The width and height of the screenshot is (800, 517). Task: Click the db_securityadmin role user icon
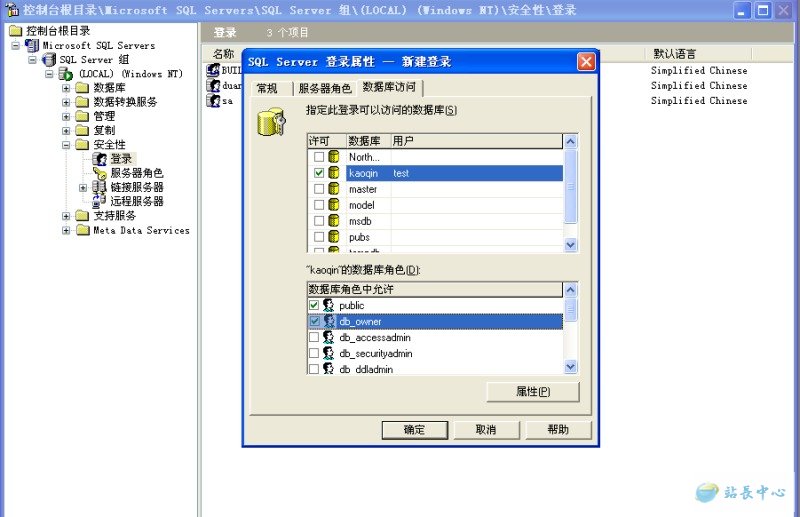coord(329,353)
